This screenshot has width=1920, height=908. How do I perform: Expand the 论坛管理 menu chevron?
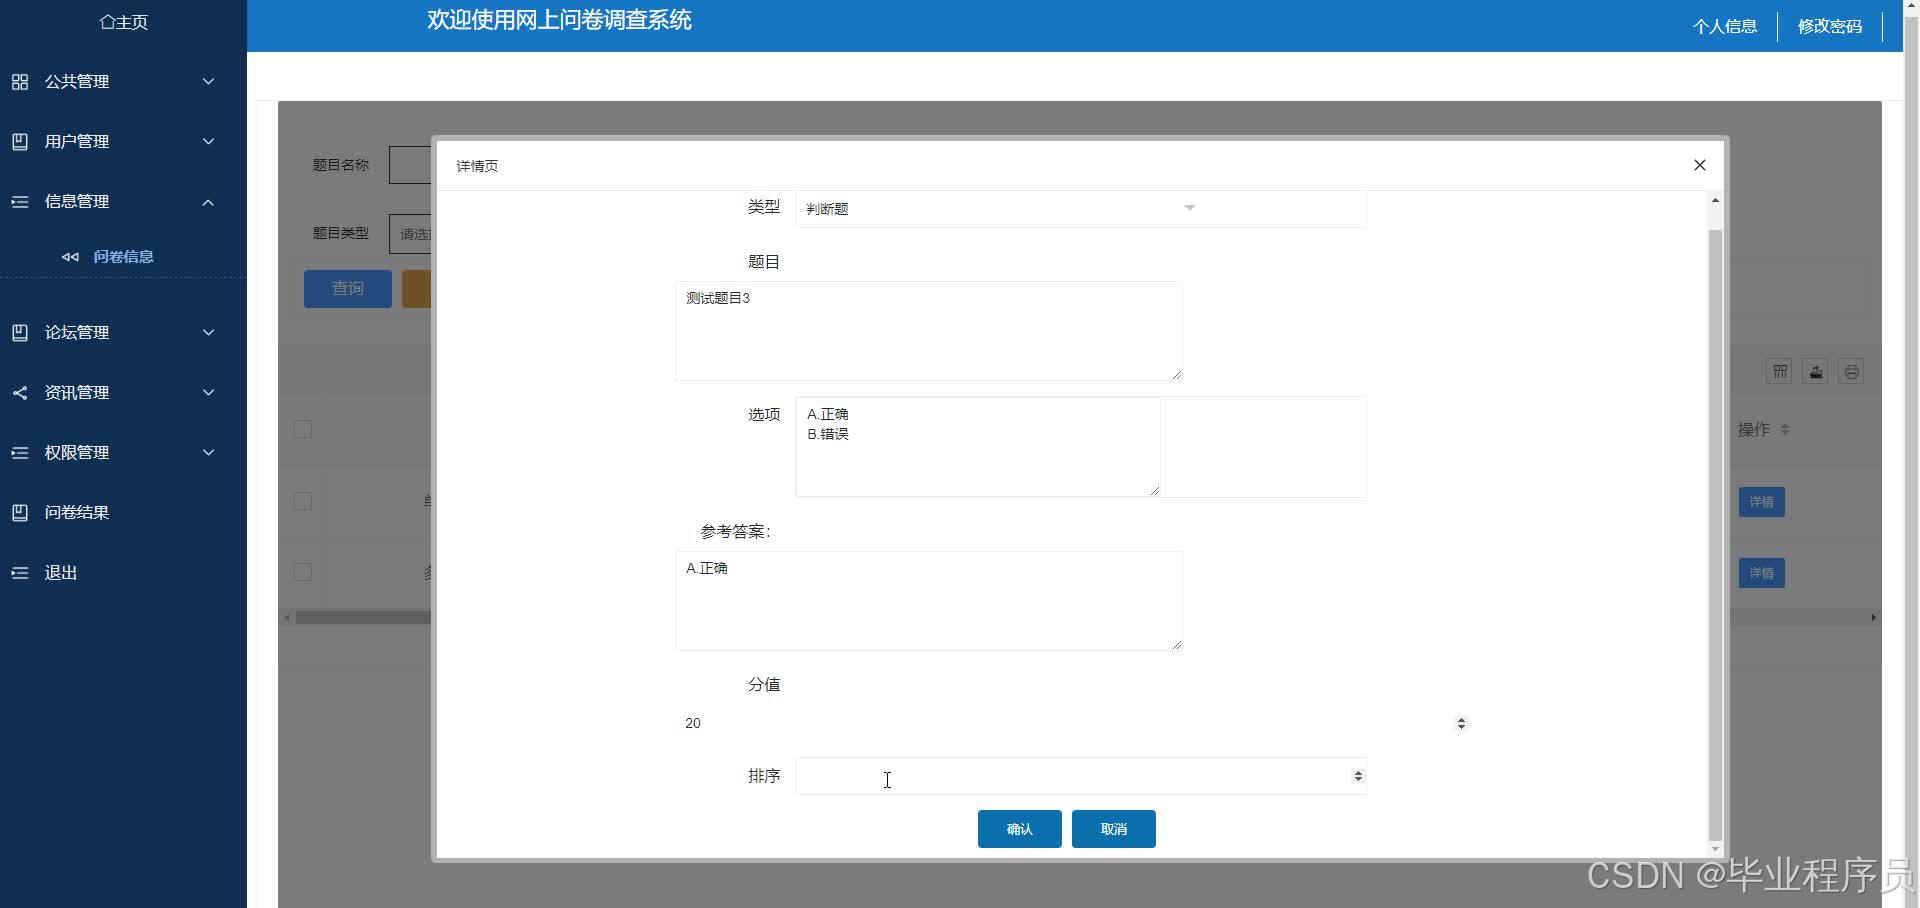(208, 333)
